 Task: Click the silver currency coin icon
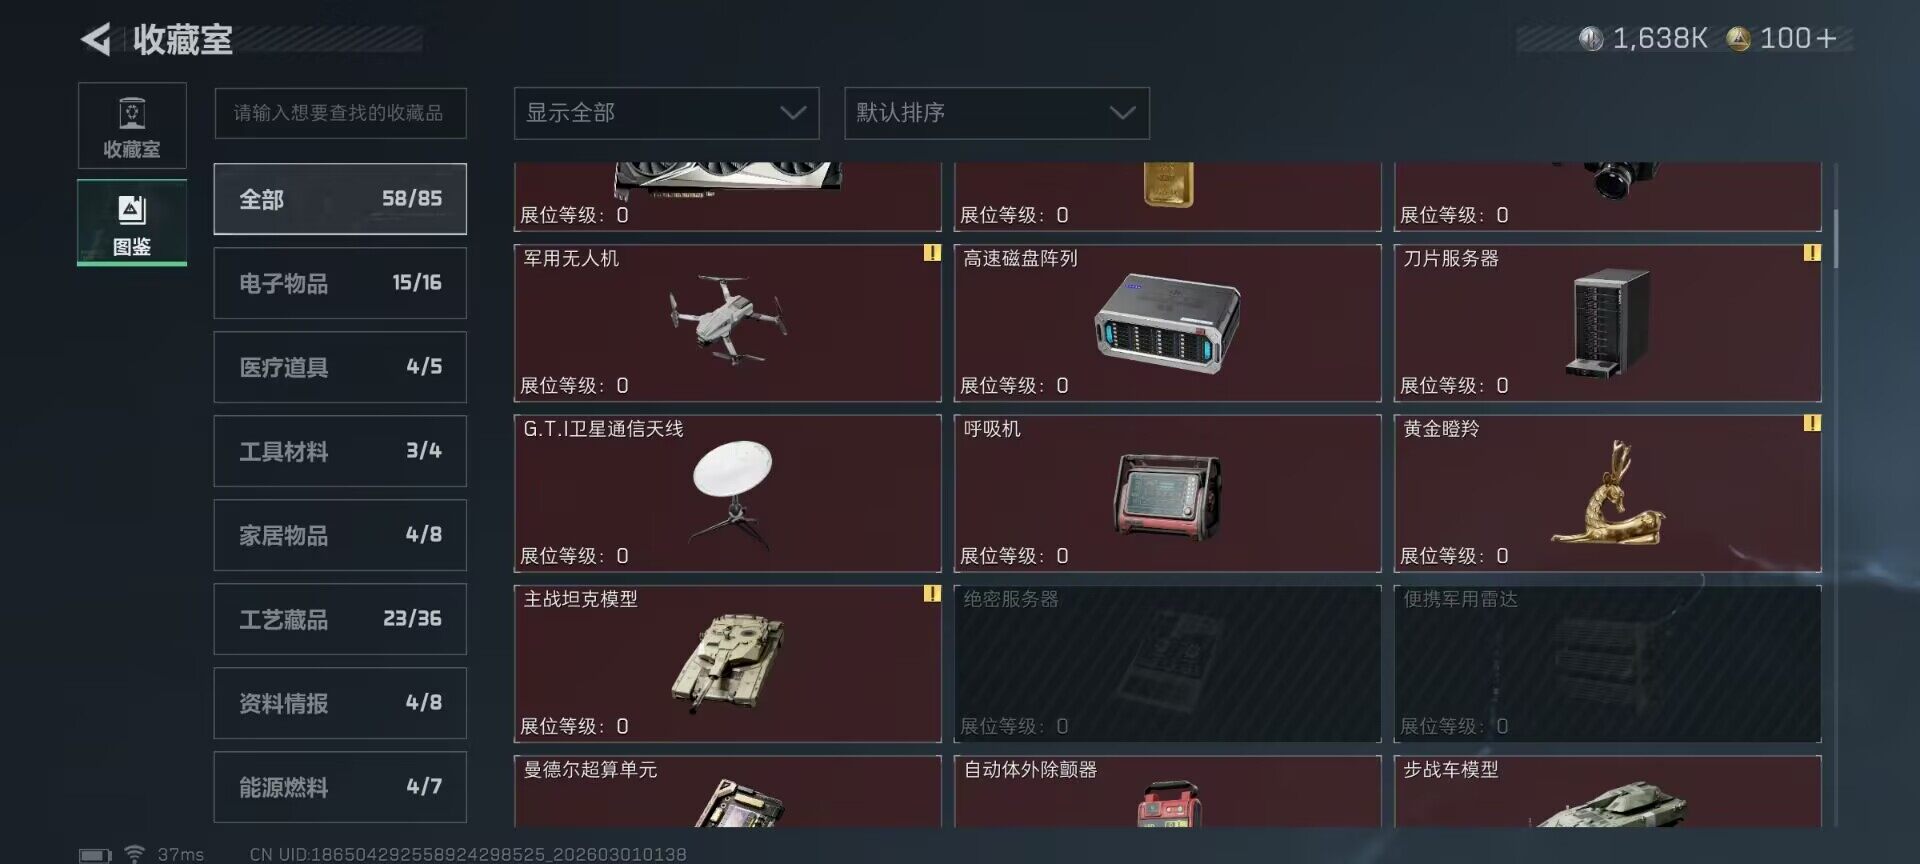click(1591, 39)
